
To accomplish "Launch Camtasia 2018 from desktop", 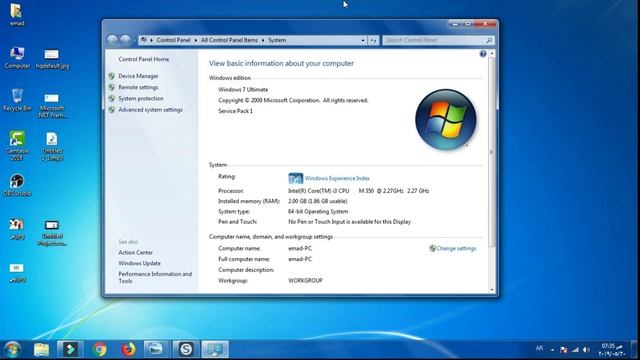I will pos(17,145).
